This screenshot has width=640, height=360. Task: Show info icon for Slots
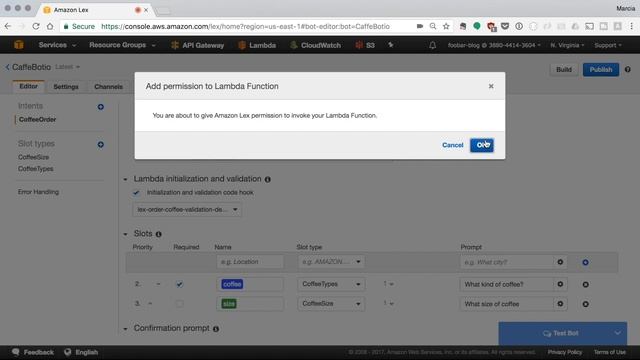click(x=158, y=234)
